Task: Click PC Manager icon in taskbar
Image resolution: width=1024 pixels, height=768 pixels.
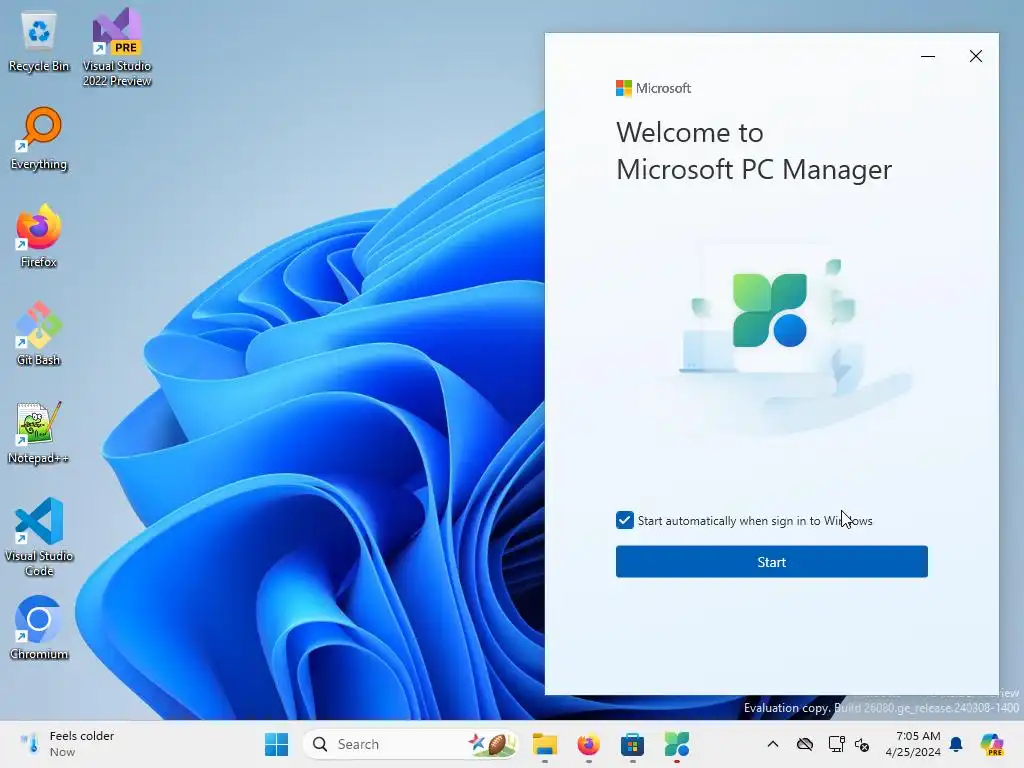Action: 677,744
